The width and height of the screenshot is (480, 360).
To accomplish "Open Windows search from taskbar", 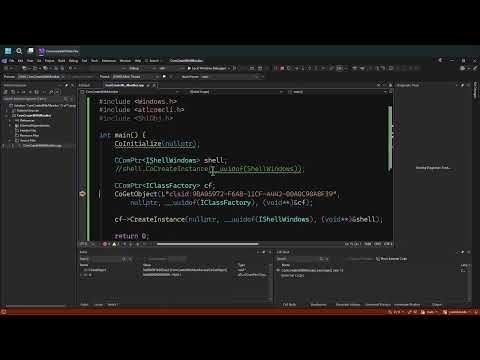I will pyautogui.click(x=19, y=51).
